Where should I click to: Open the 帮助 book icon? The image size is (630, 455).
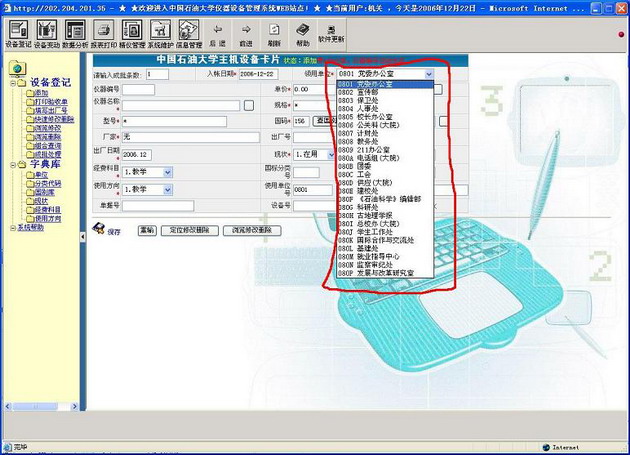coord(303,32)
